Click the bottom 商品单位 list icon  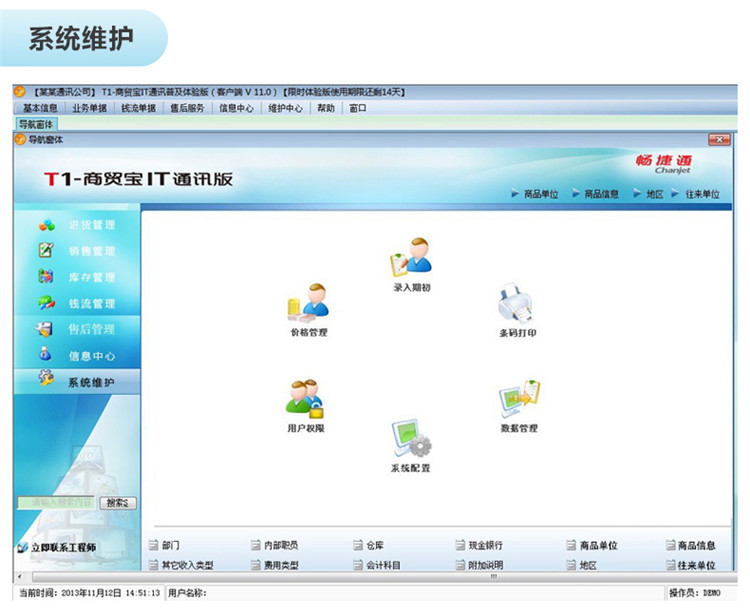click(571, 545)
